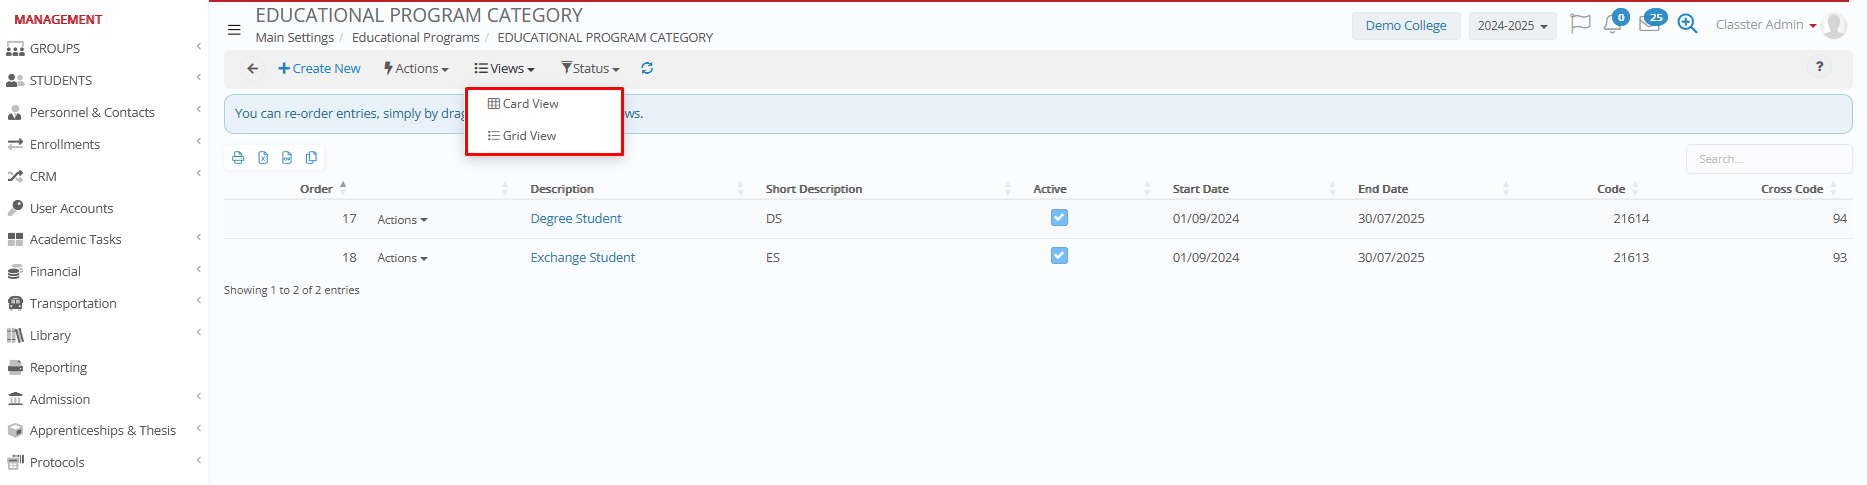This screenshot has width=1867, height=485.
Task: Uncheck Active for Degree Student
Action: pyautogui.click(x=1059, y=218)
